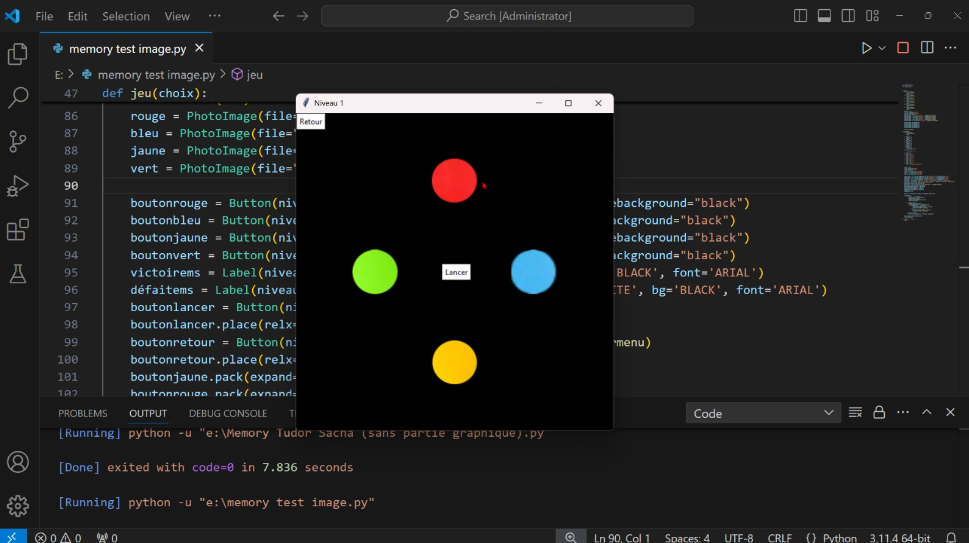Switch to the Debug Console tab
This screenshot has width=969, height=543.
coord(228,413)
